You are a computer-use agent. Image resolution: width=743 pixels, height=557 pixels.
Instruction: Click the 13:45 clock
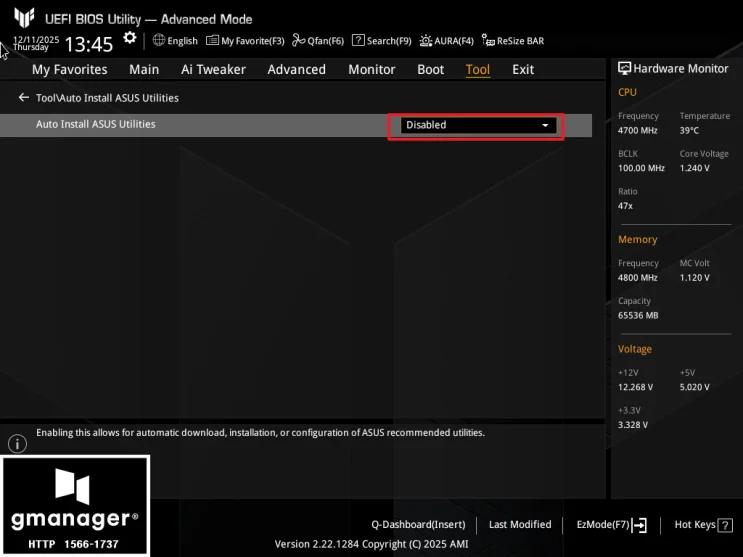89,45
